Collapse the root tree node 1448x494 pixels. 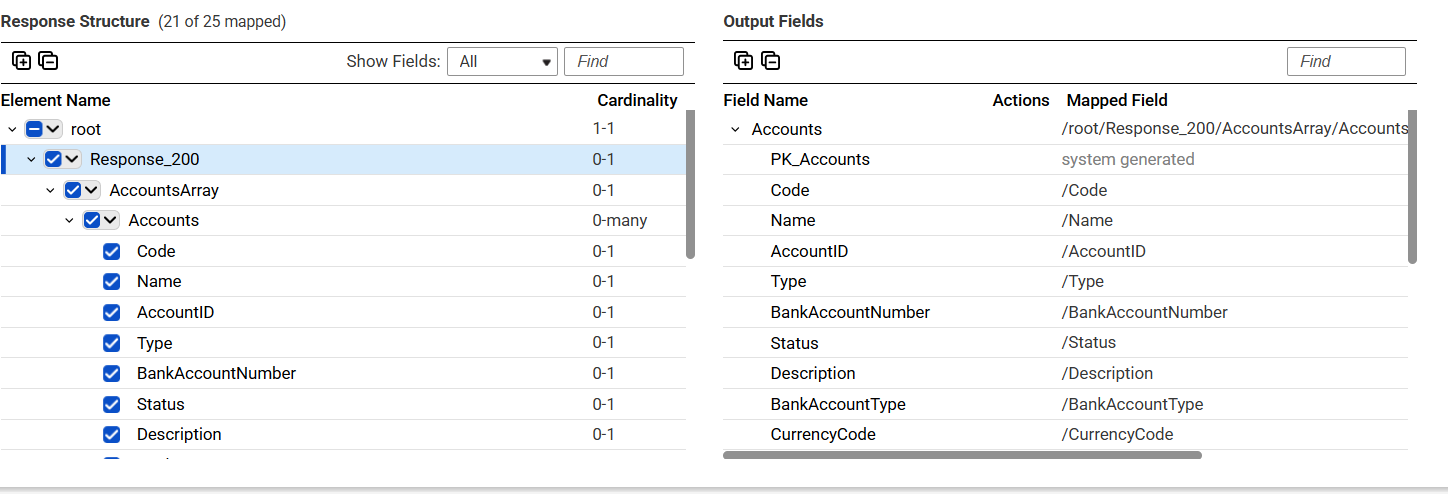[x=12, y=129]
